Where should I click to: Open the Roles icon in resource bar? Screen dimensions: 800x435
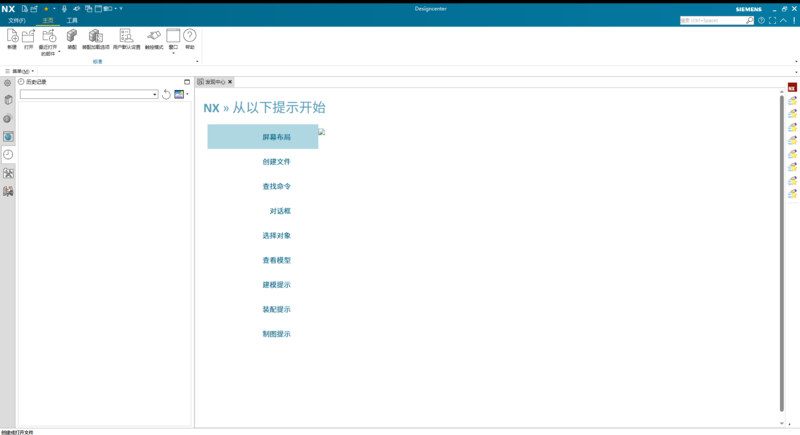8,173
